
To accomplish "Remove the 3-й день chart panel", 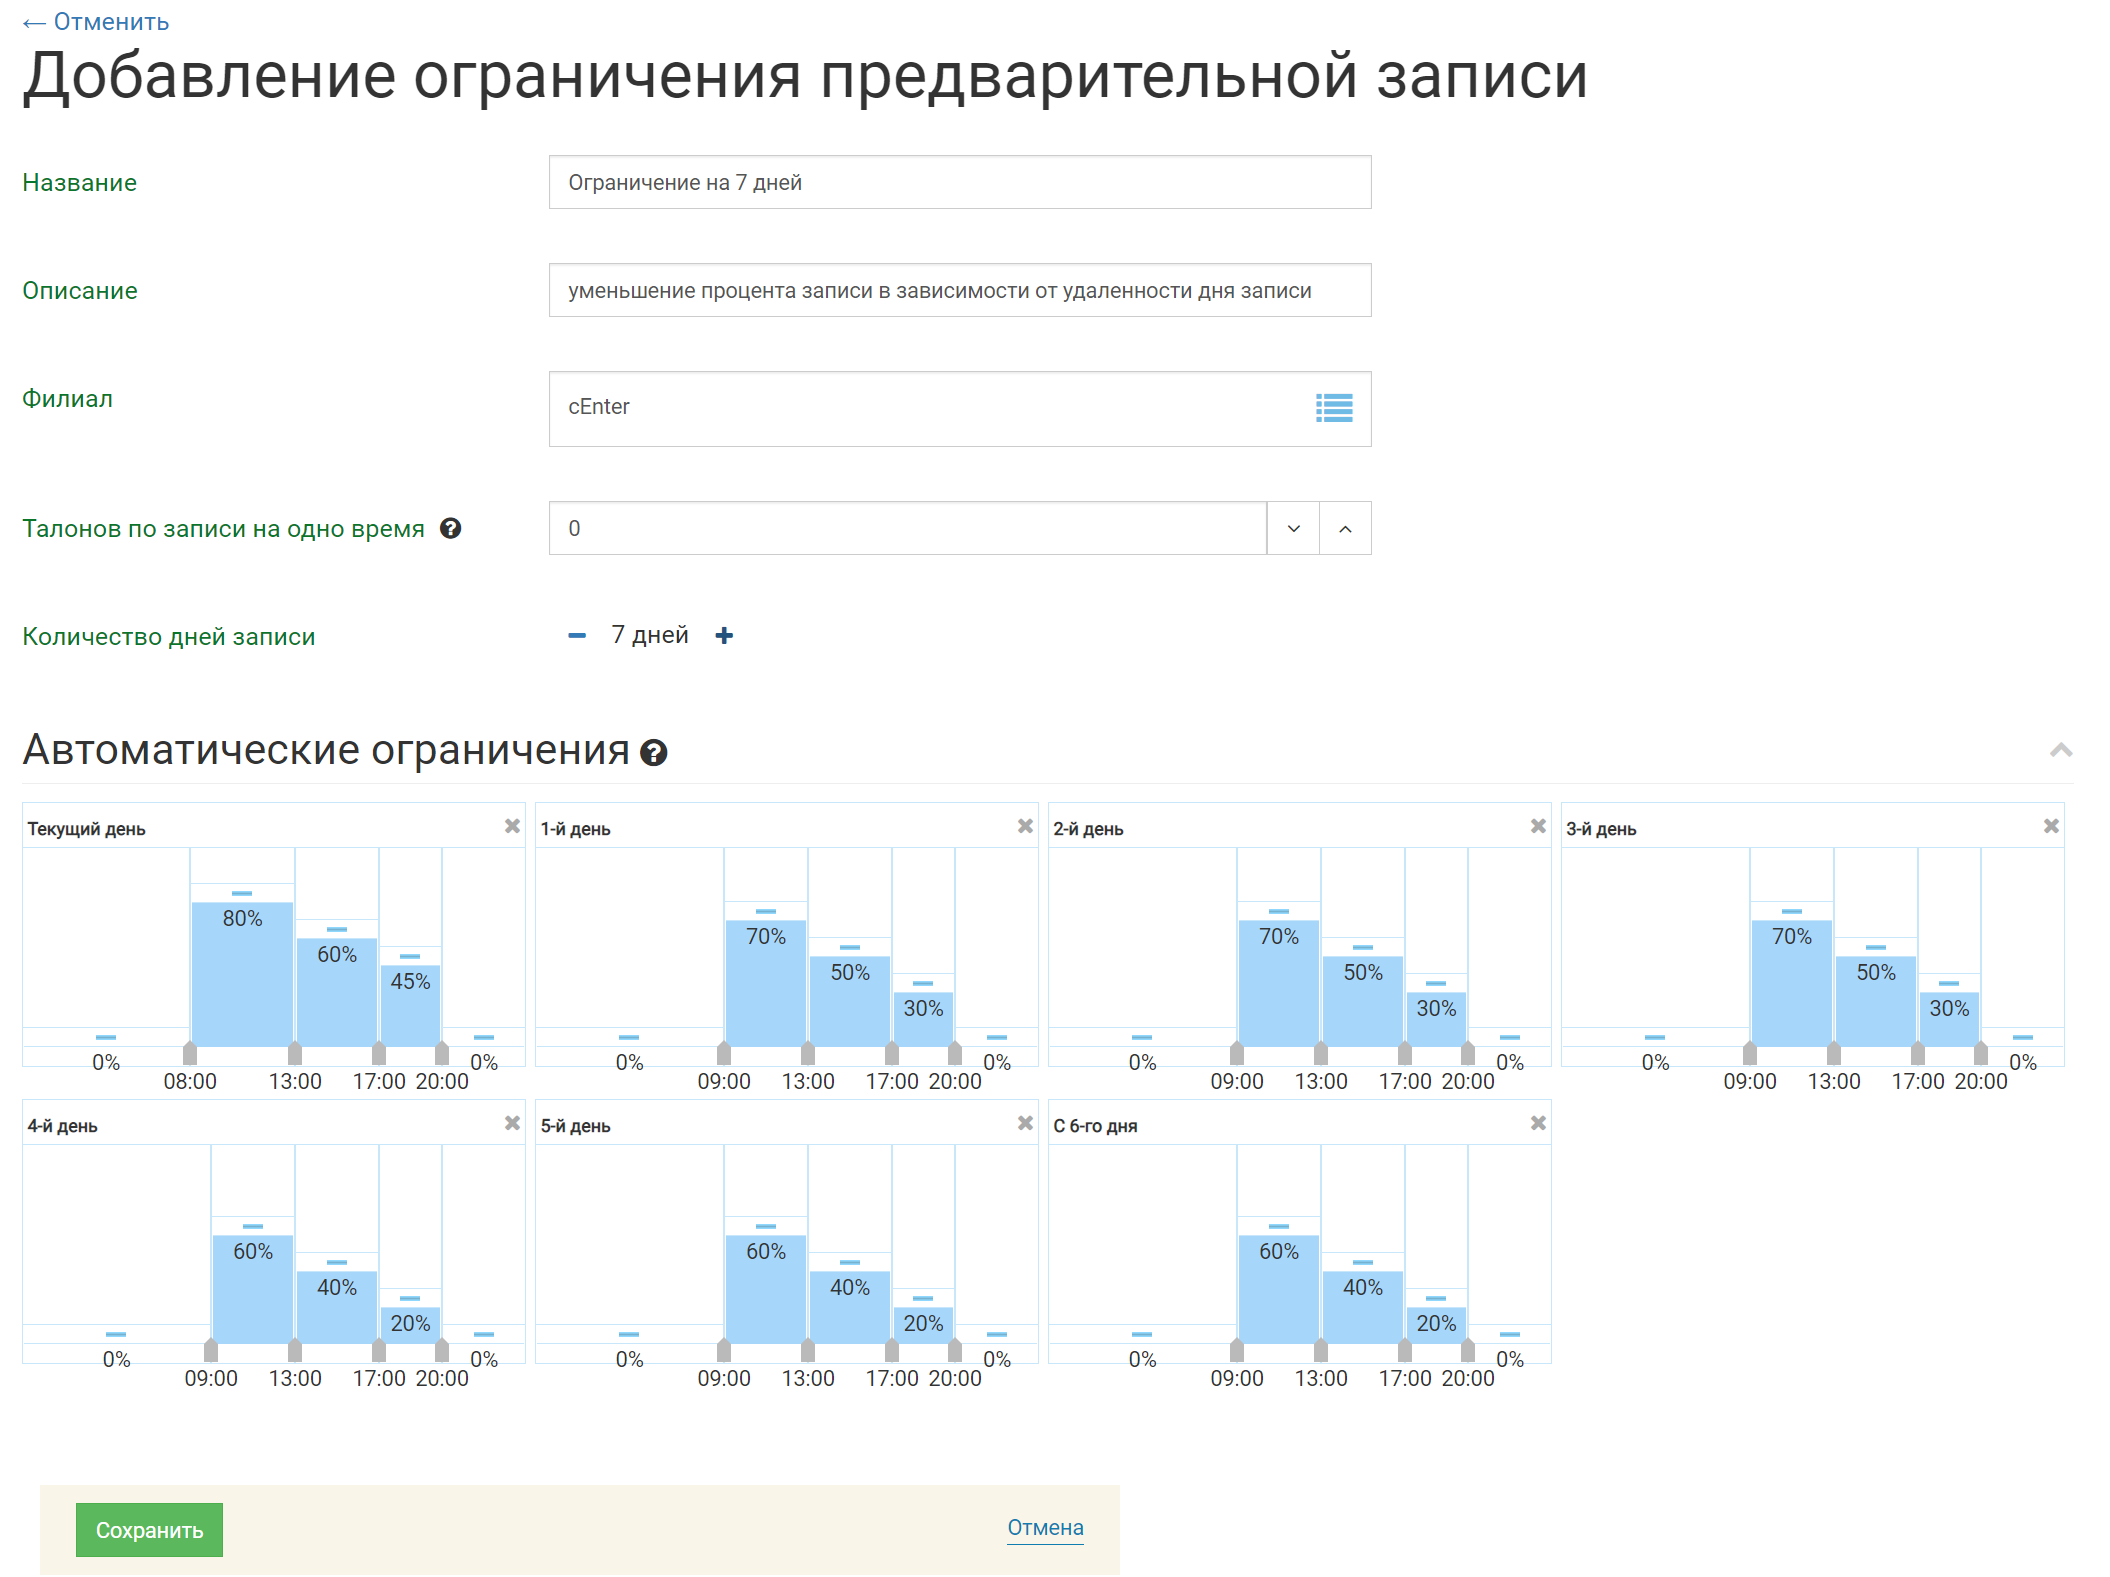I will pos(2051,826).
